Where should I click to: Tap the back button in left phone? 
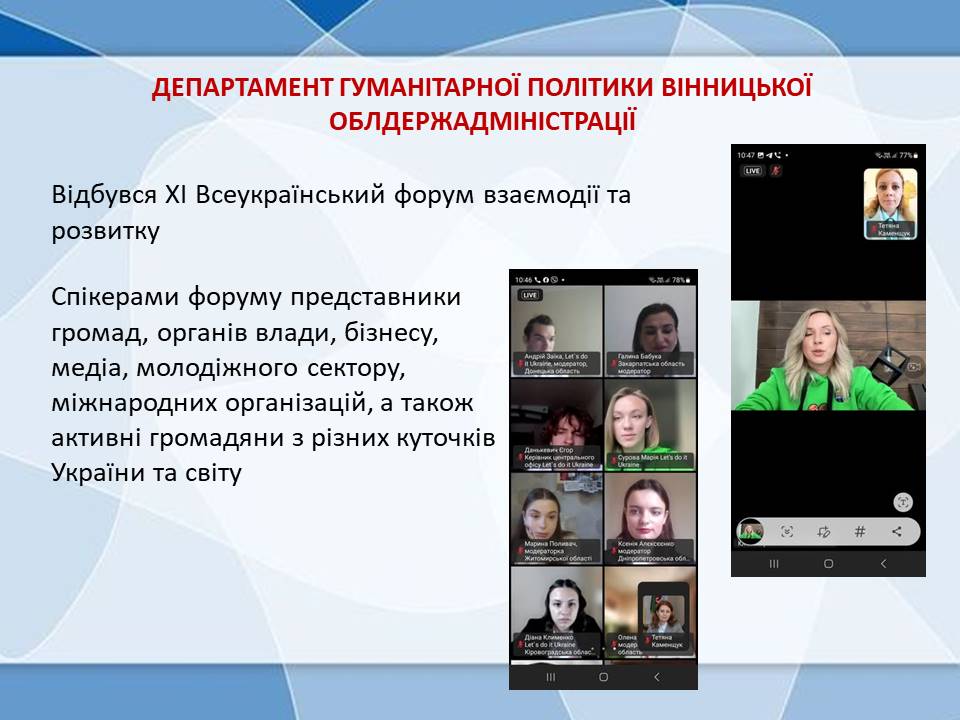pyautogui.click(x=657, y=677)
